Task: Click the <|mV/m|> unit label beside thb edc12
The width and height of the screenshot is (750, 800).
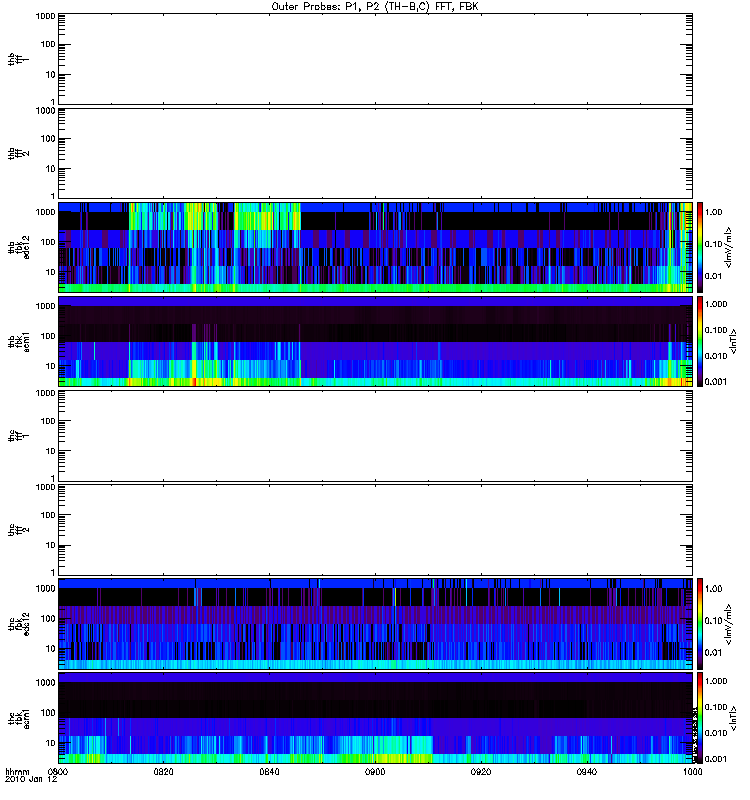Action: (x=729, y=247)
